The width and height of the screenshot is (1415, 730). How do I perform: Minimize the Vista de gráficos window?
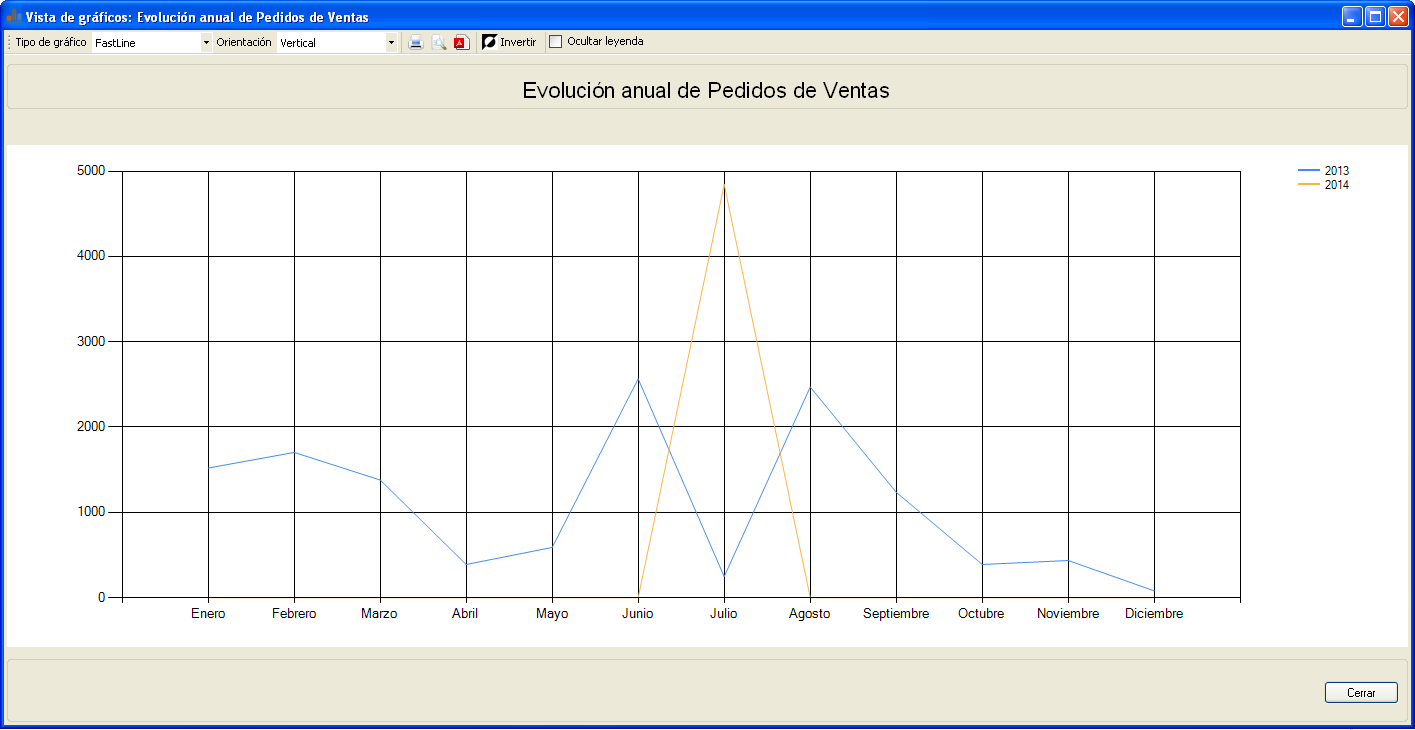click(1352, 16)
